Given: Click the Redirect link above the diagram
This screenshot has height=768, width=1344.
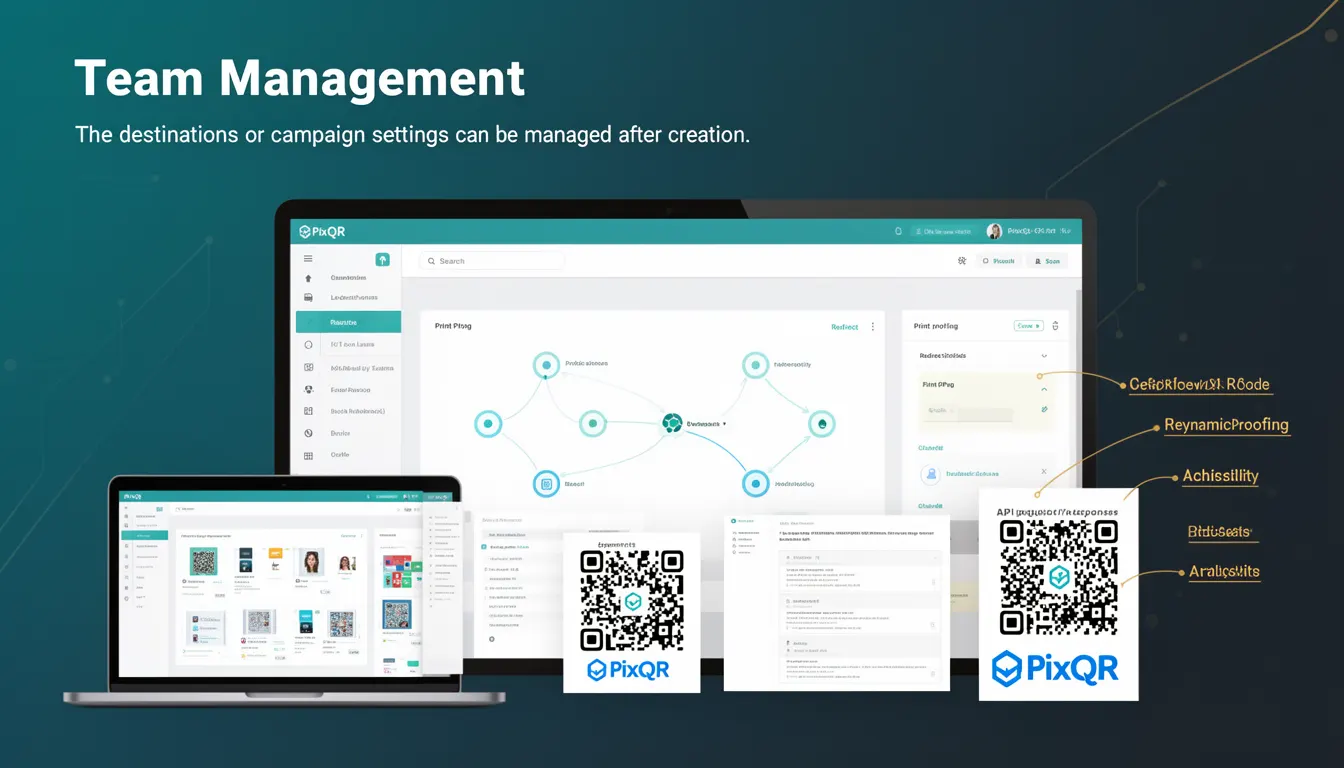Looking at the screenshot, I should tap(845, 327).
